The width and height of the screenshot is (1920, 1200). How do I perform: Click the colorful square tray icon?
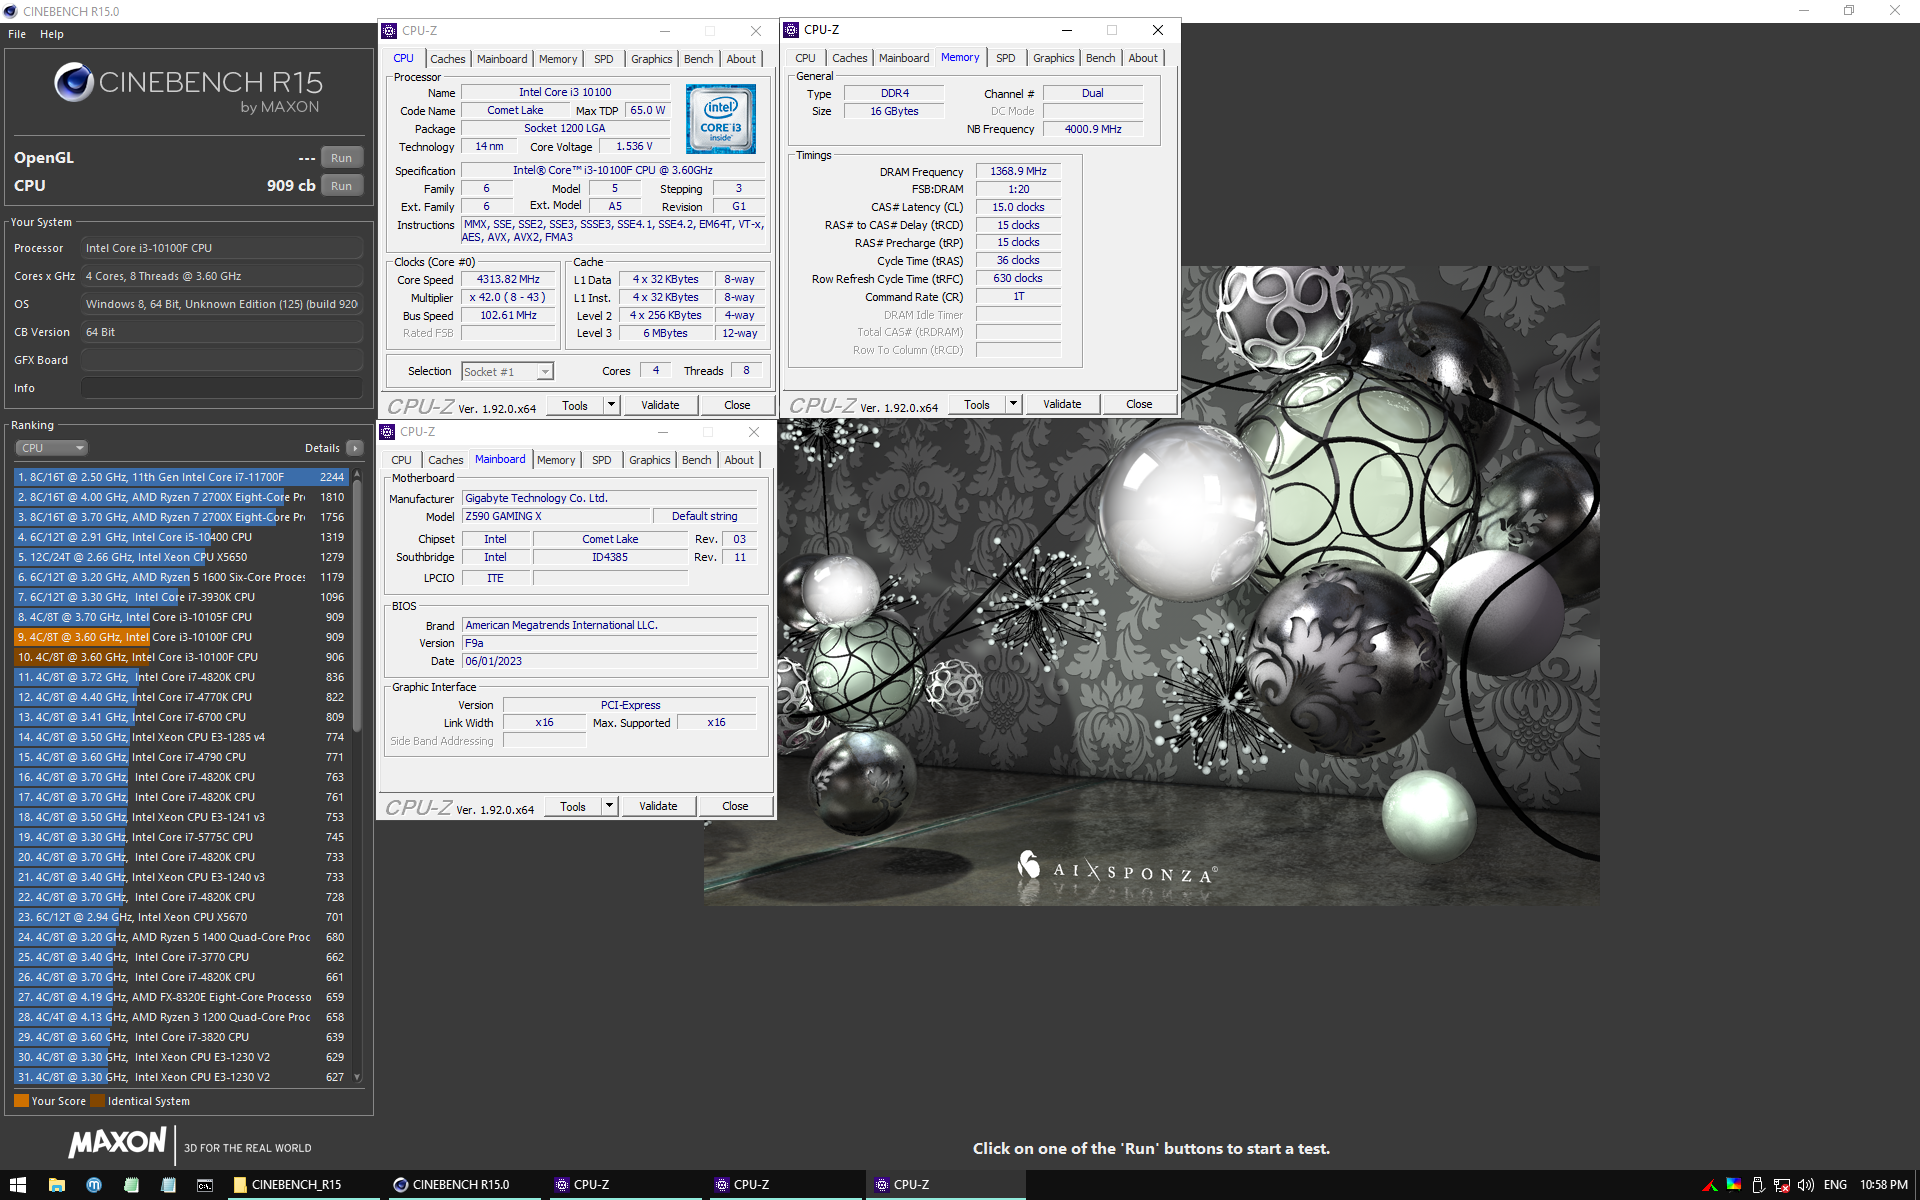[1734, 1185]
